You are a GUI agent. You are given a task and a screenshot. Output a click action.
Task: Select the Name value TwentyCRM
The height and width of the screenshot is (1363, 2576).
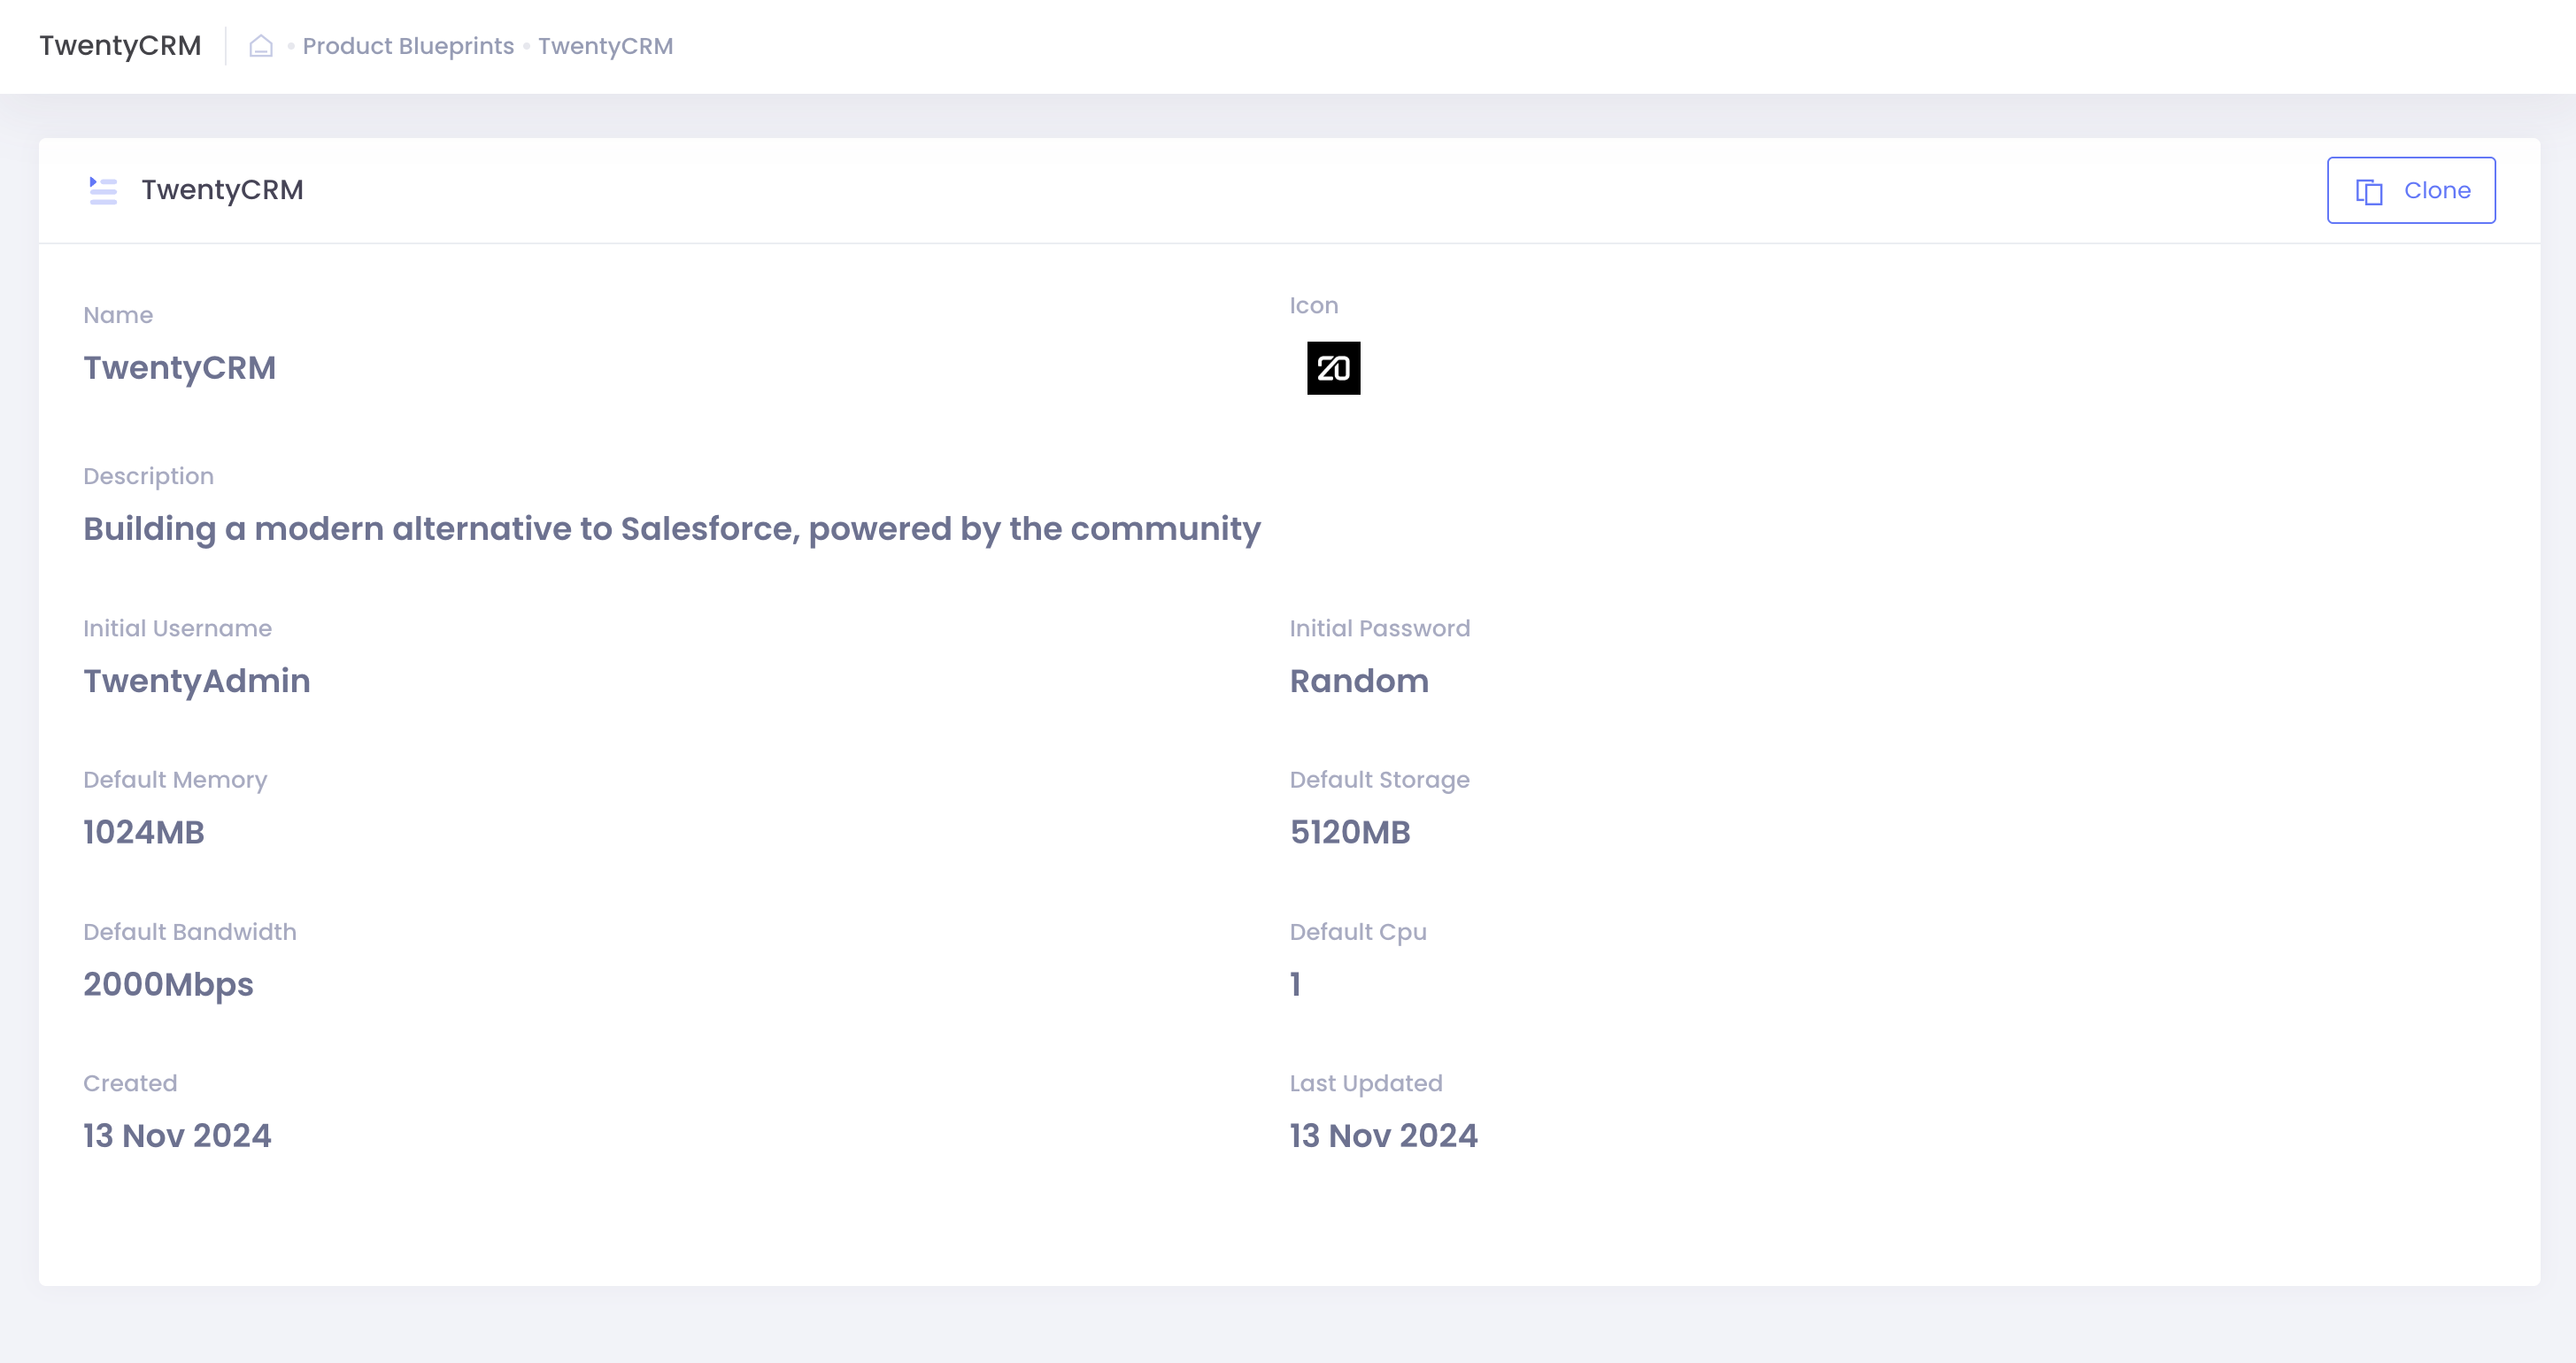(180, 367)
